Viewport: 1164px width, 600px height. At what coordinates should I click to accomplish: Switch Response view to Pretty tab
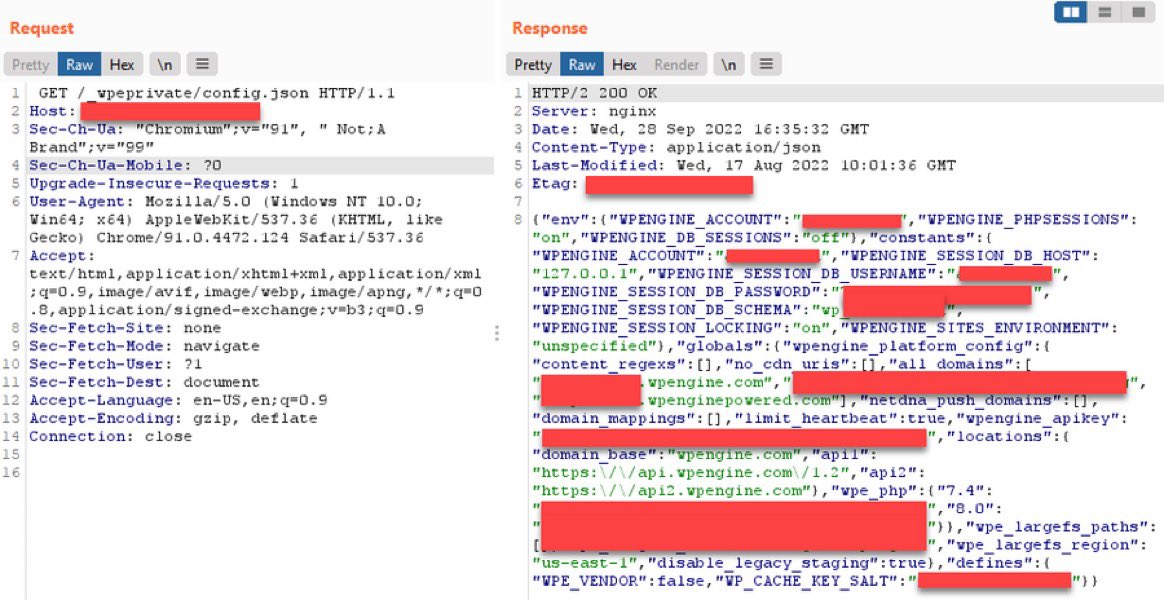[533, 65]
